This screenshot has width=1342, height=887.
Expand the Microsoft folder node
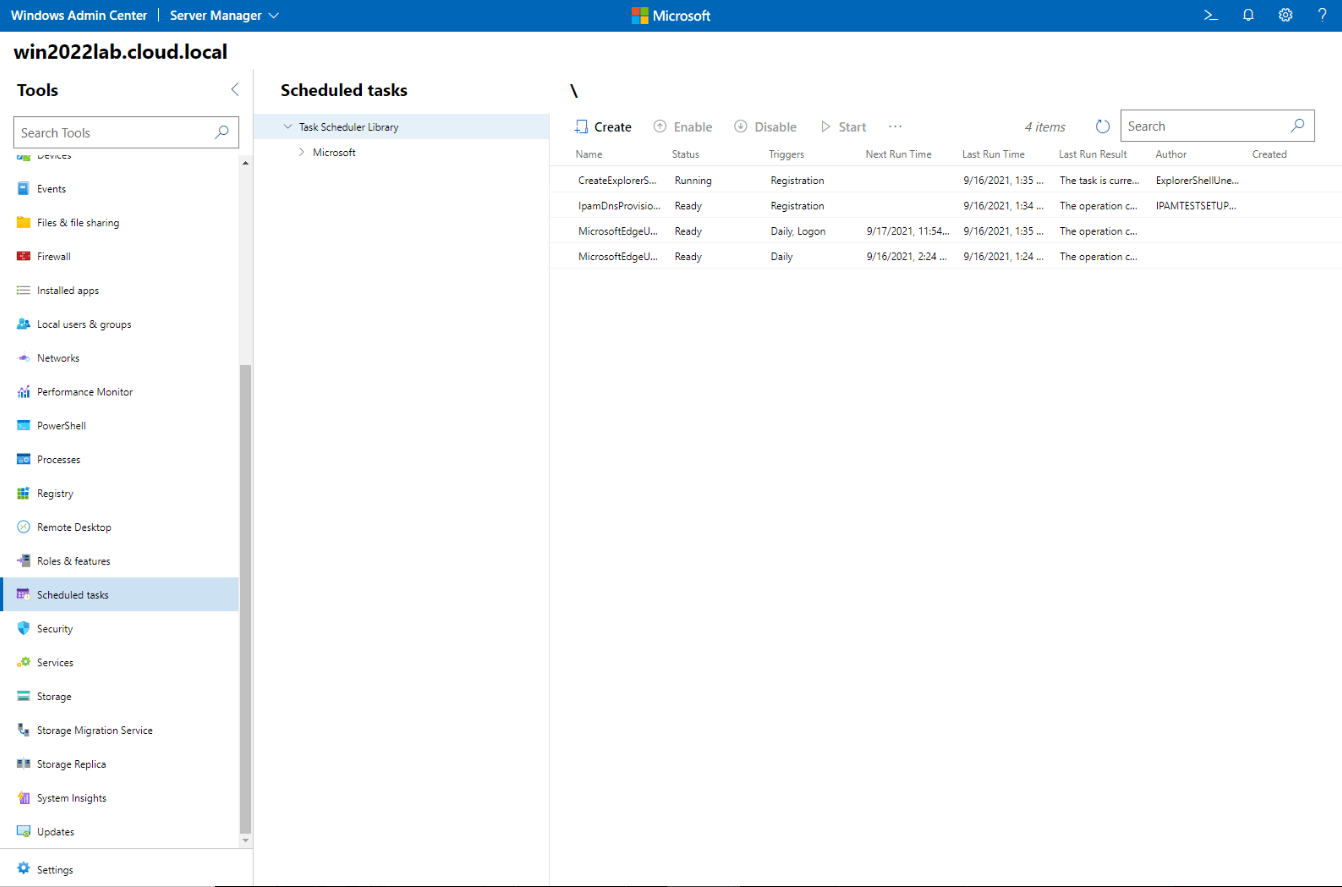(302, 153)
